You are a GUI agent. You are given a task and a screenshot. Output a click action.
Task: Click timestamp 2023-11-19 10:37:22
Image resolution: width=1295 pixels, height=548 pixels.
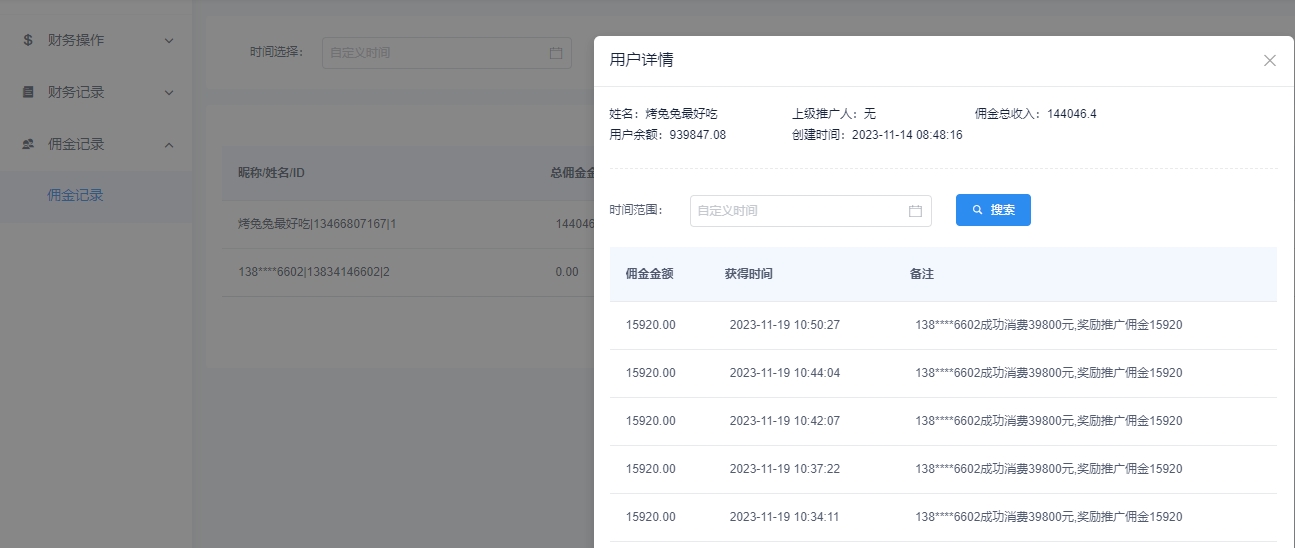tap(785, 469)
